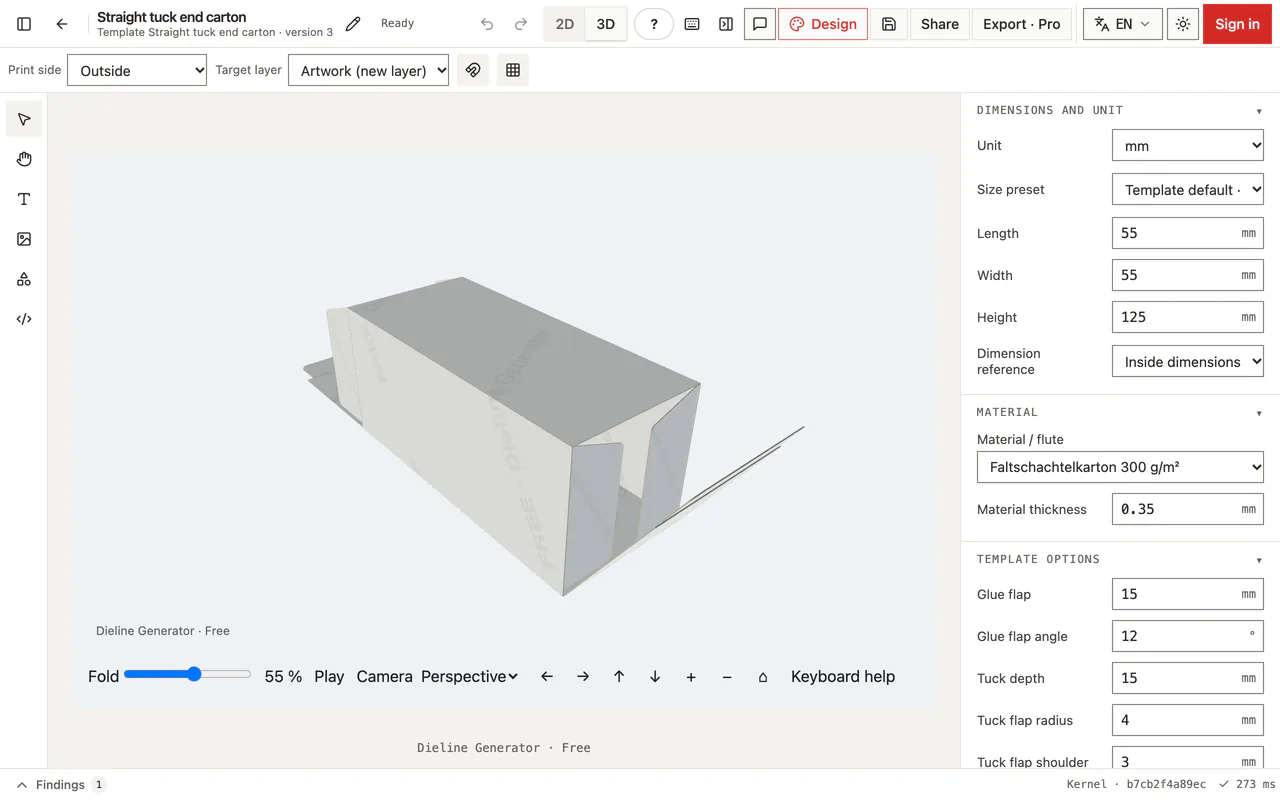Viewport: 1280px width, 800px height.
Task: Open the code brackets tool
Action: tap(24, 319)
